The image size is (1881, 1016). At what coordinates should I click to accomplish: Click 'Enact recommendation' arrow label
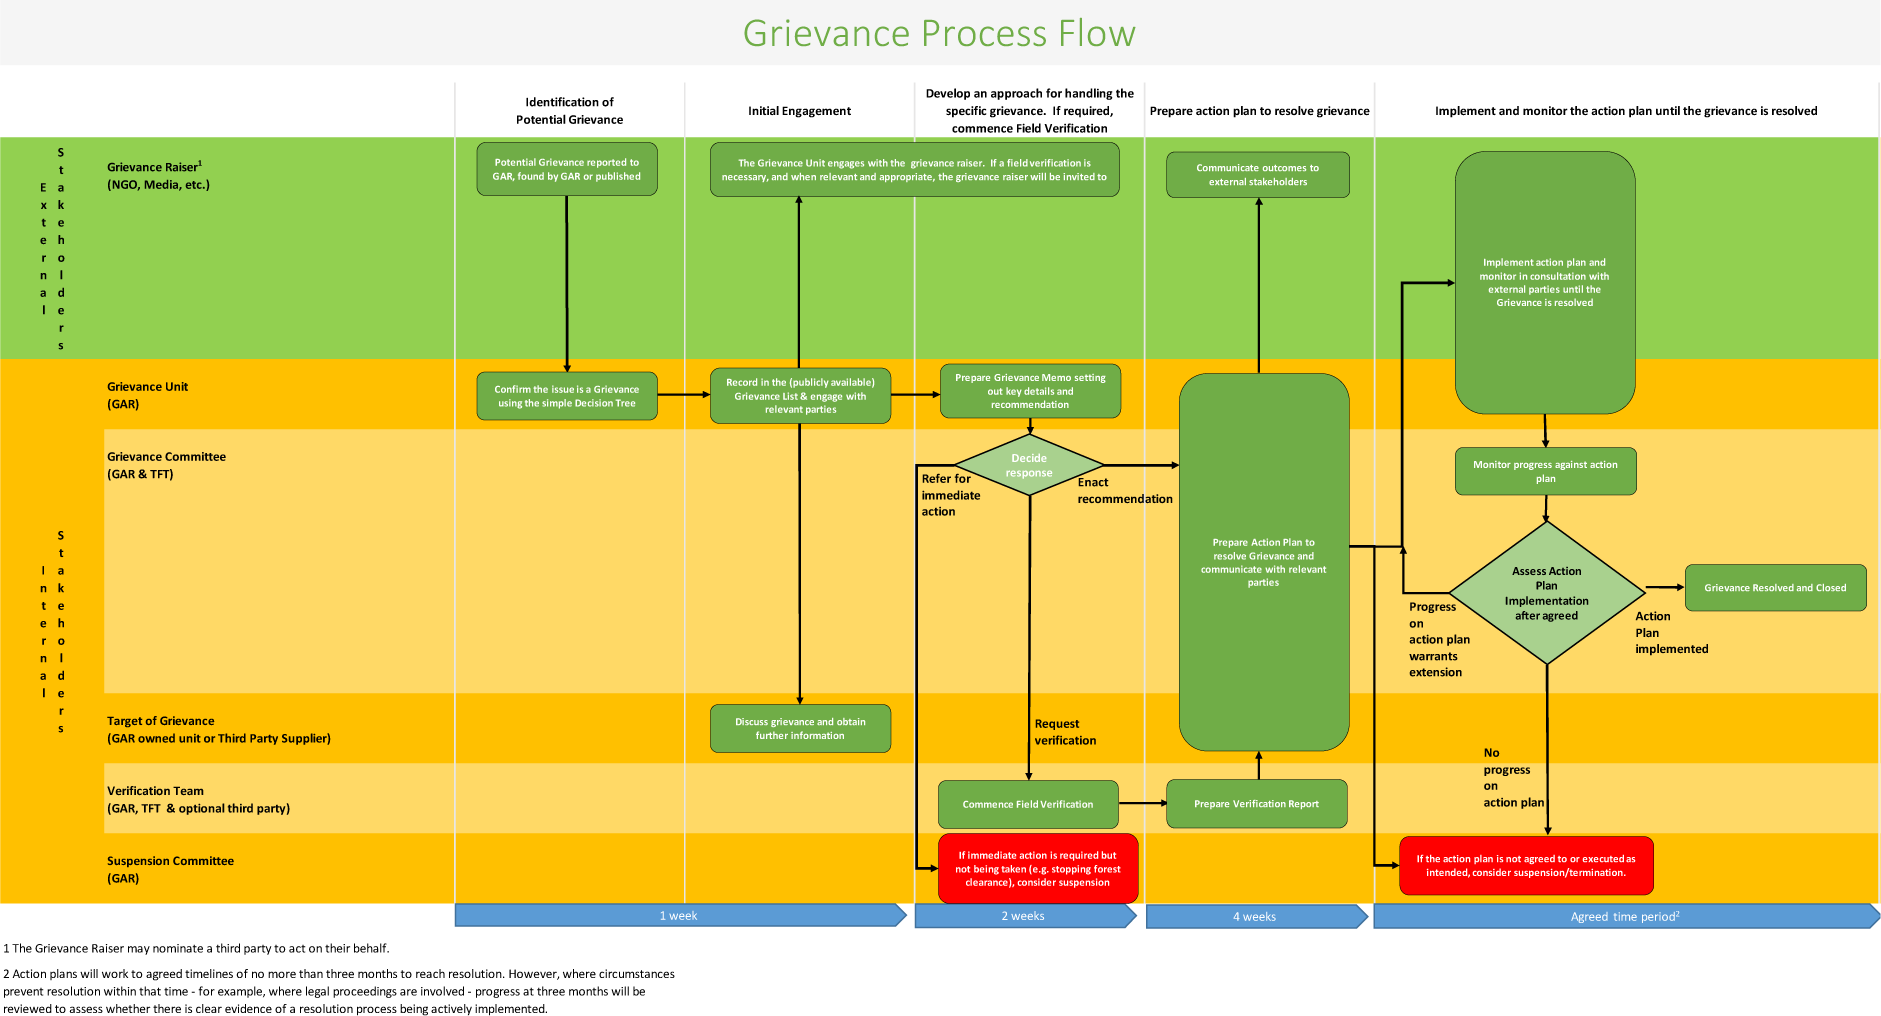click(1125, 490)
